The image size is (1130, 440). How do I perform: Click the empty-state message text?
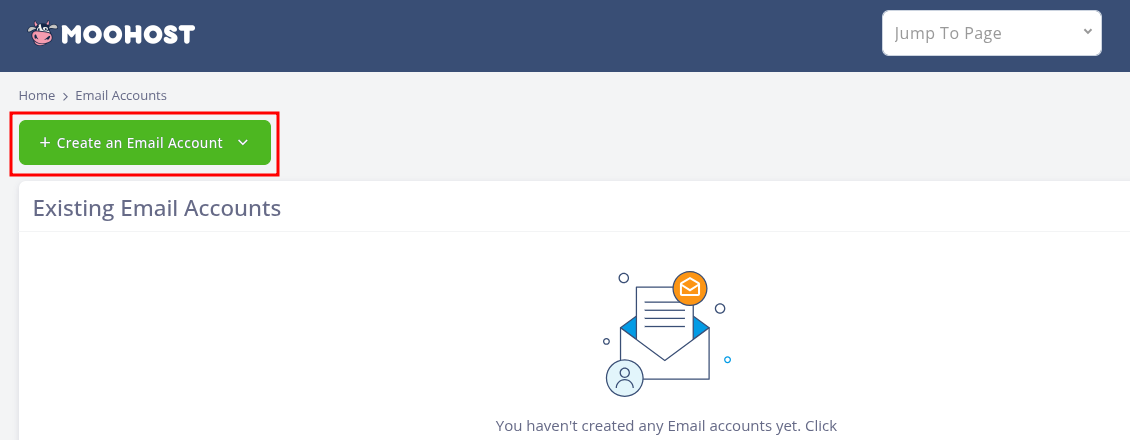click(x=666, y=426)
